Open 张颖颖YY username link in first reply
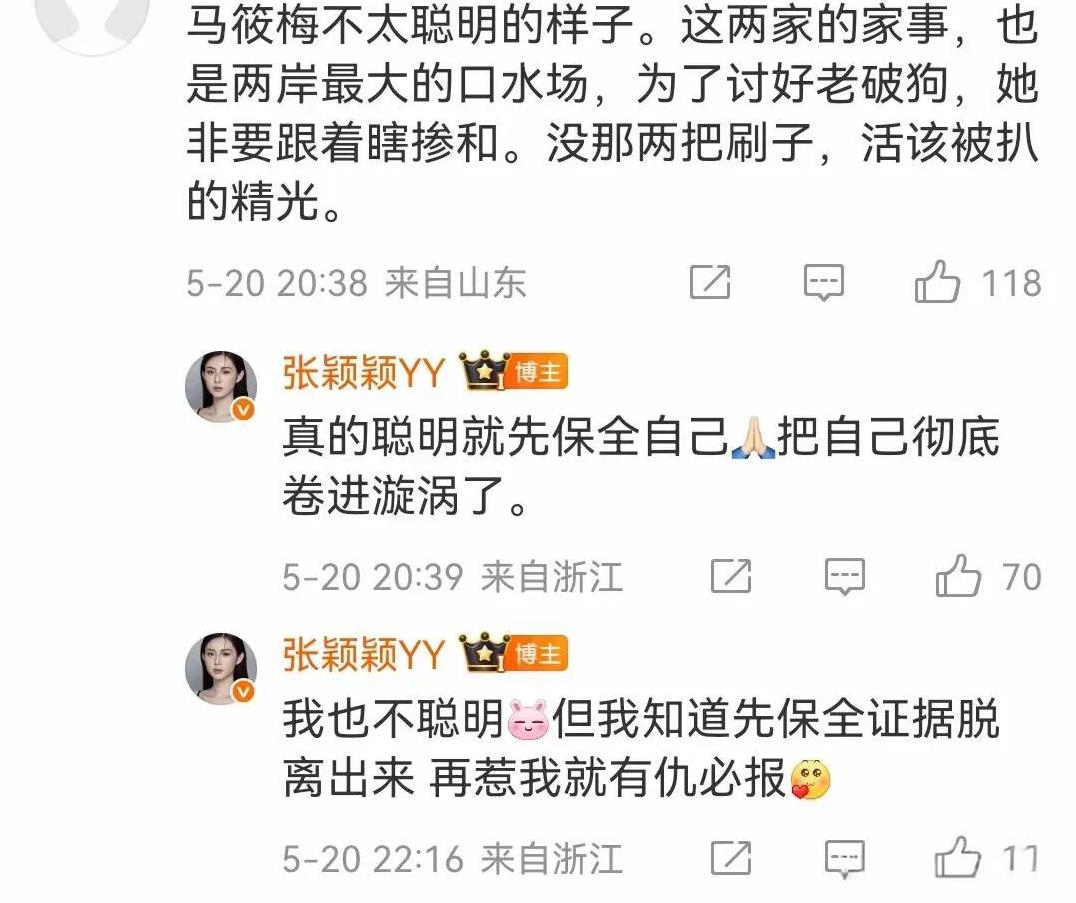1076x903 pixels. [364, 373]
